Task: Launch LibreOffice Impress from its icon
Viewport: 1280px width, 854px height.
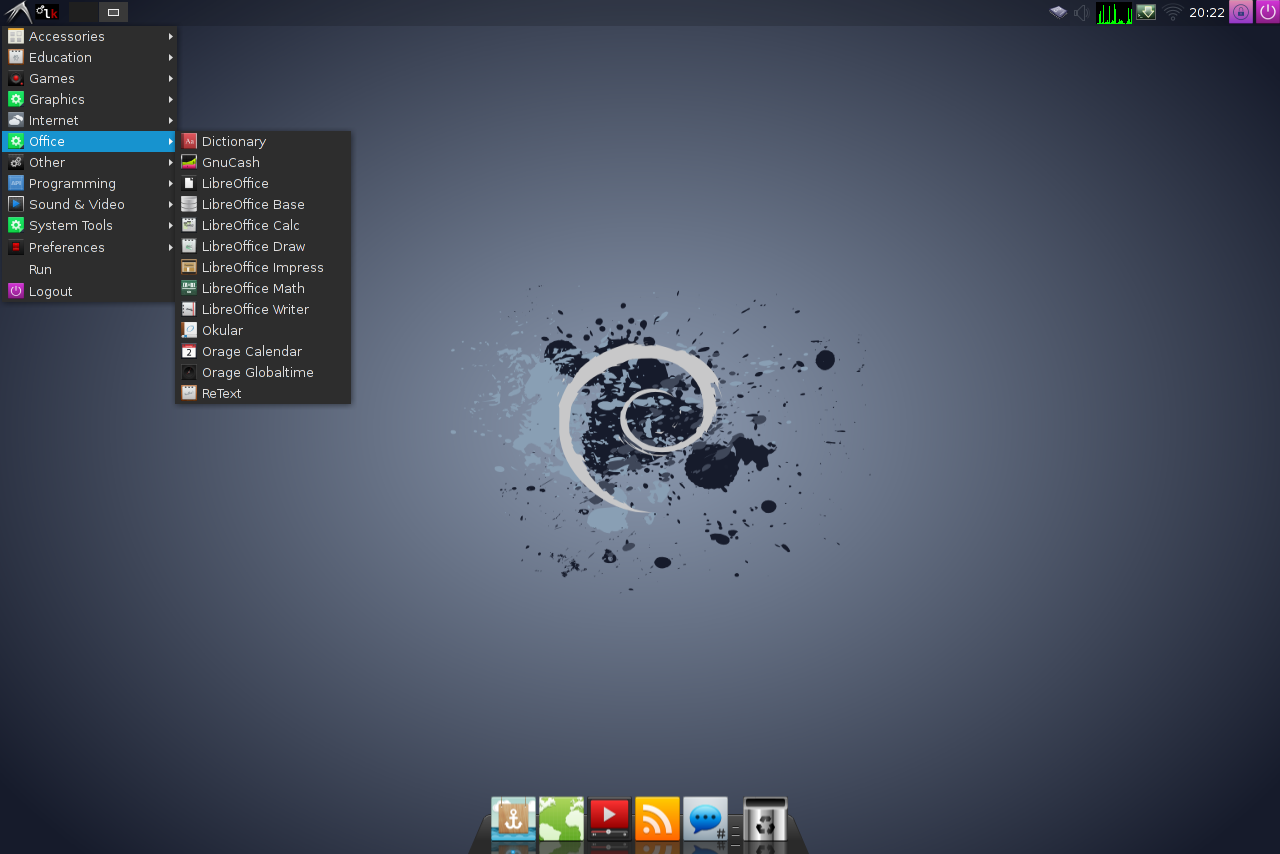Action: tap(189, 267)
